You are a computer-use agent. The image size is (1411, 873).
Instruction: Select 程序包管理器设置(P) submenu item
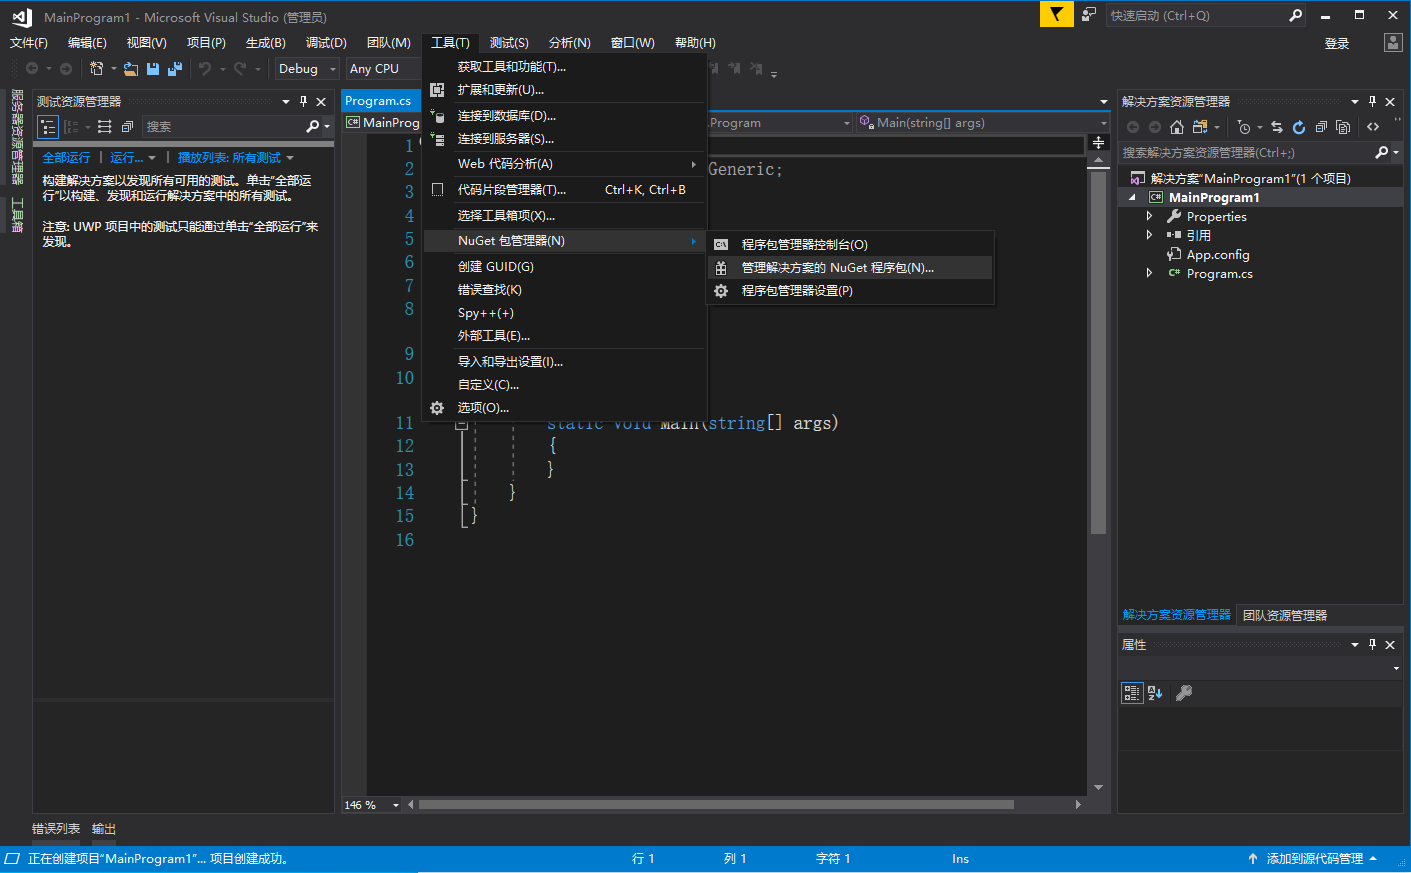tap(850, 291)
